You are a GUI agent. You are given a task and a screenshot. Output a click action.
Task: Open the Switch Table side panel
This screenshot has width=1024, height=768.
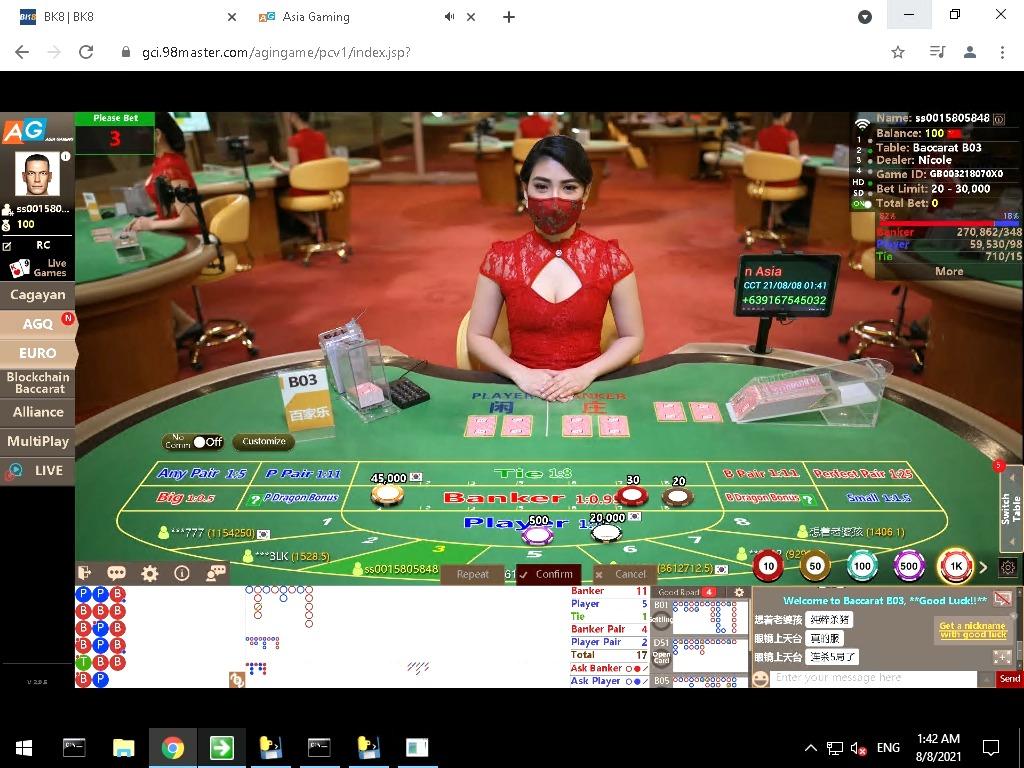coord(1012,508)
